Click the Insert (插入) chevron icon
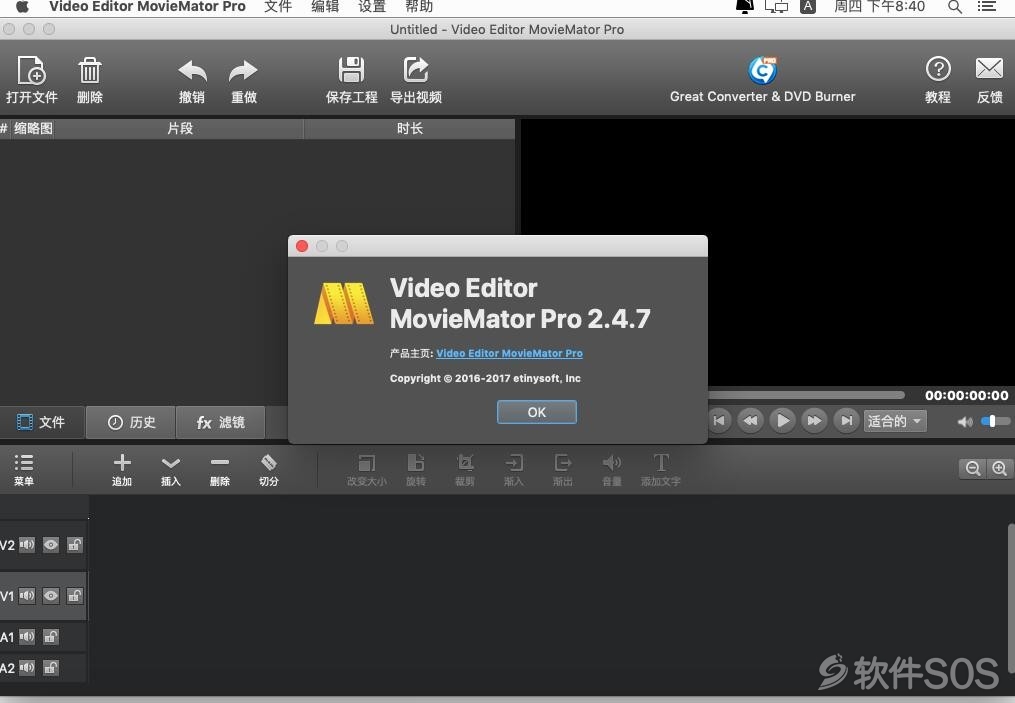 point(171,463)
